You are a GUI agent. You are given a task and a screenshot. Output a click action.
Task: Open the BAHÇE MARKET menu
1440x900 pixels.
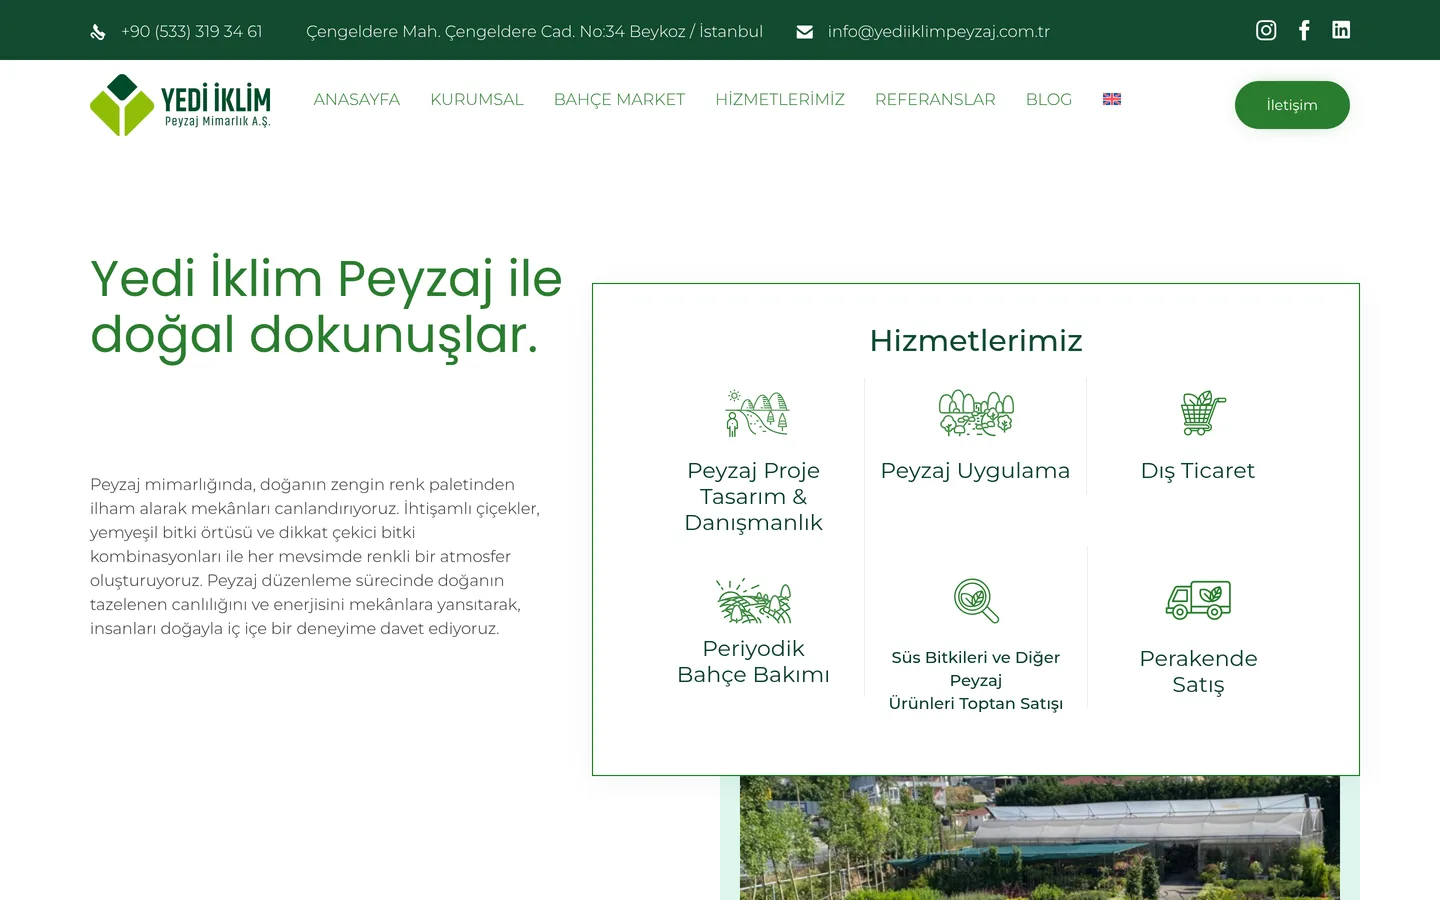pos(619,99)
